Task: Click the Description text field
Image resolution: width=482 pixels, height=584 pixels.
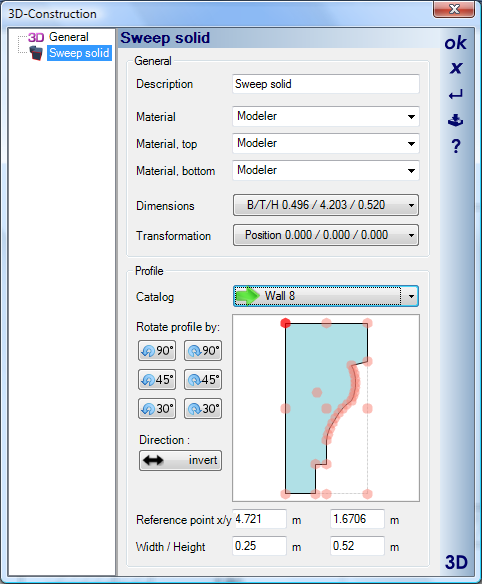Action: 326,84
